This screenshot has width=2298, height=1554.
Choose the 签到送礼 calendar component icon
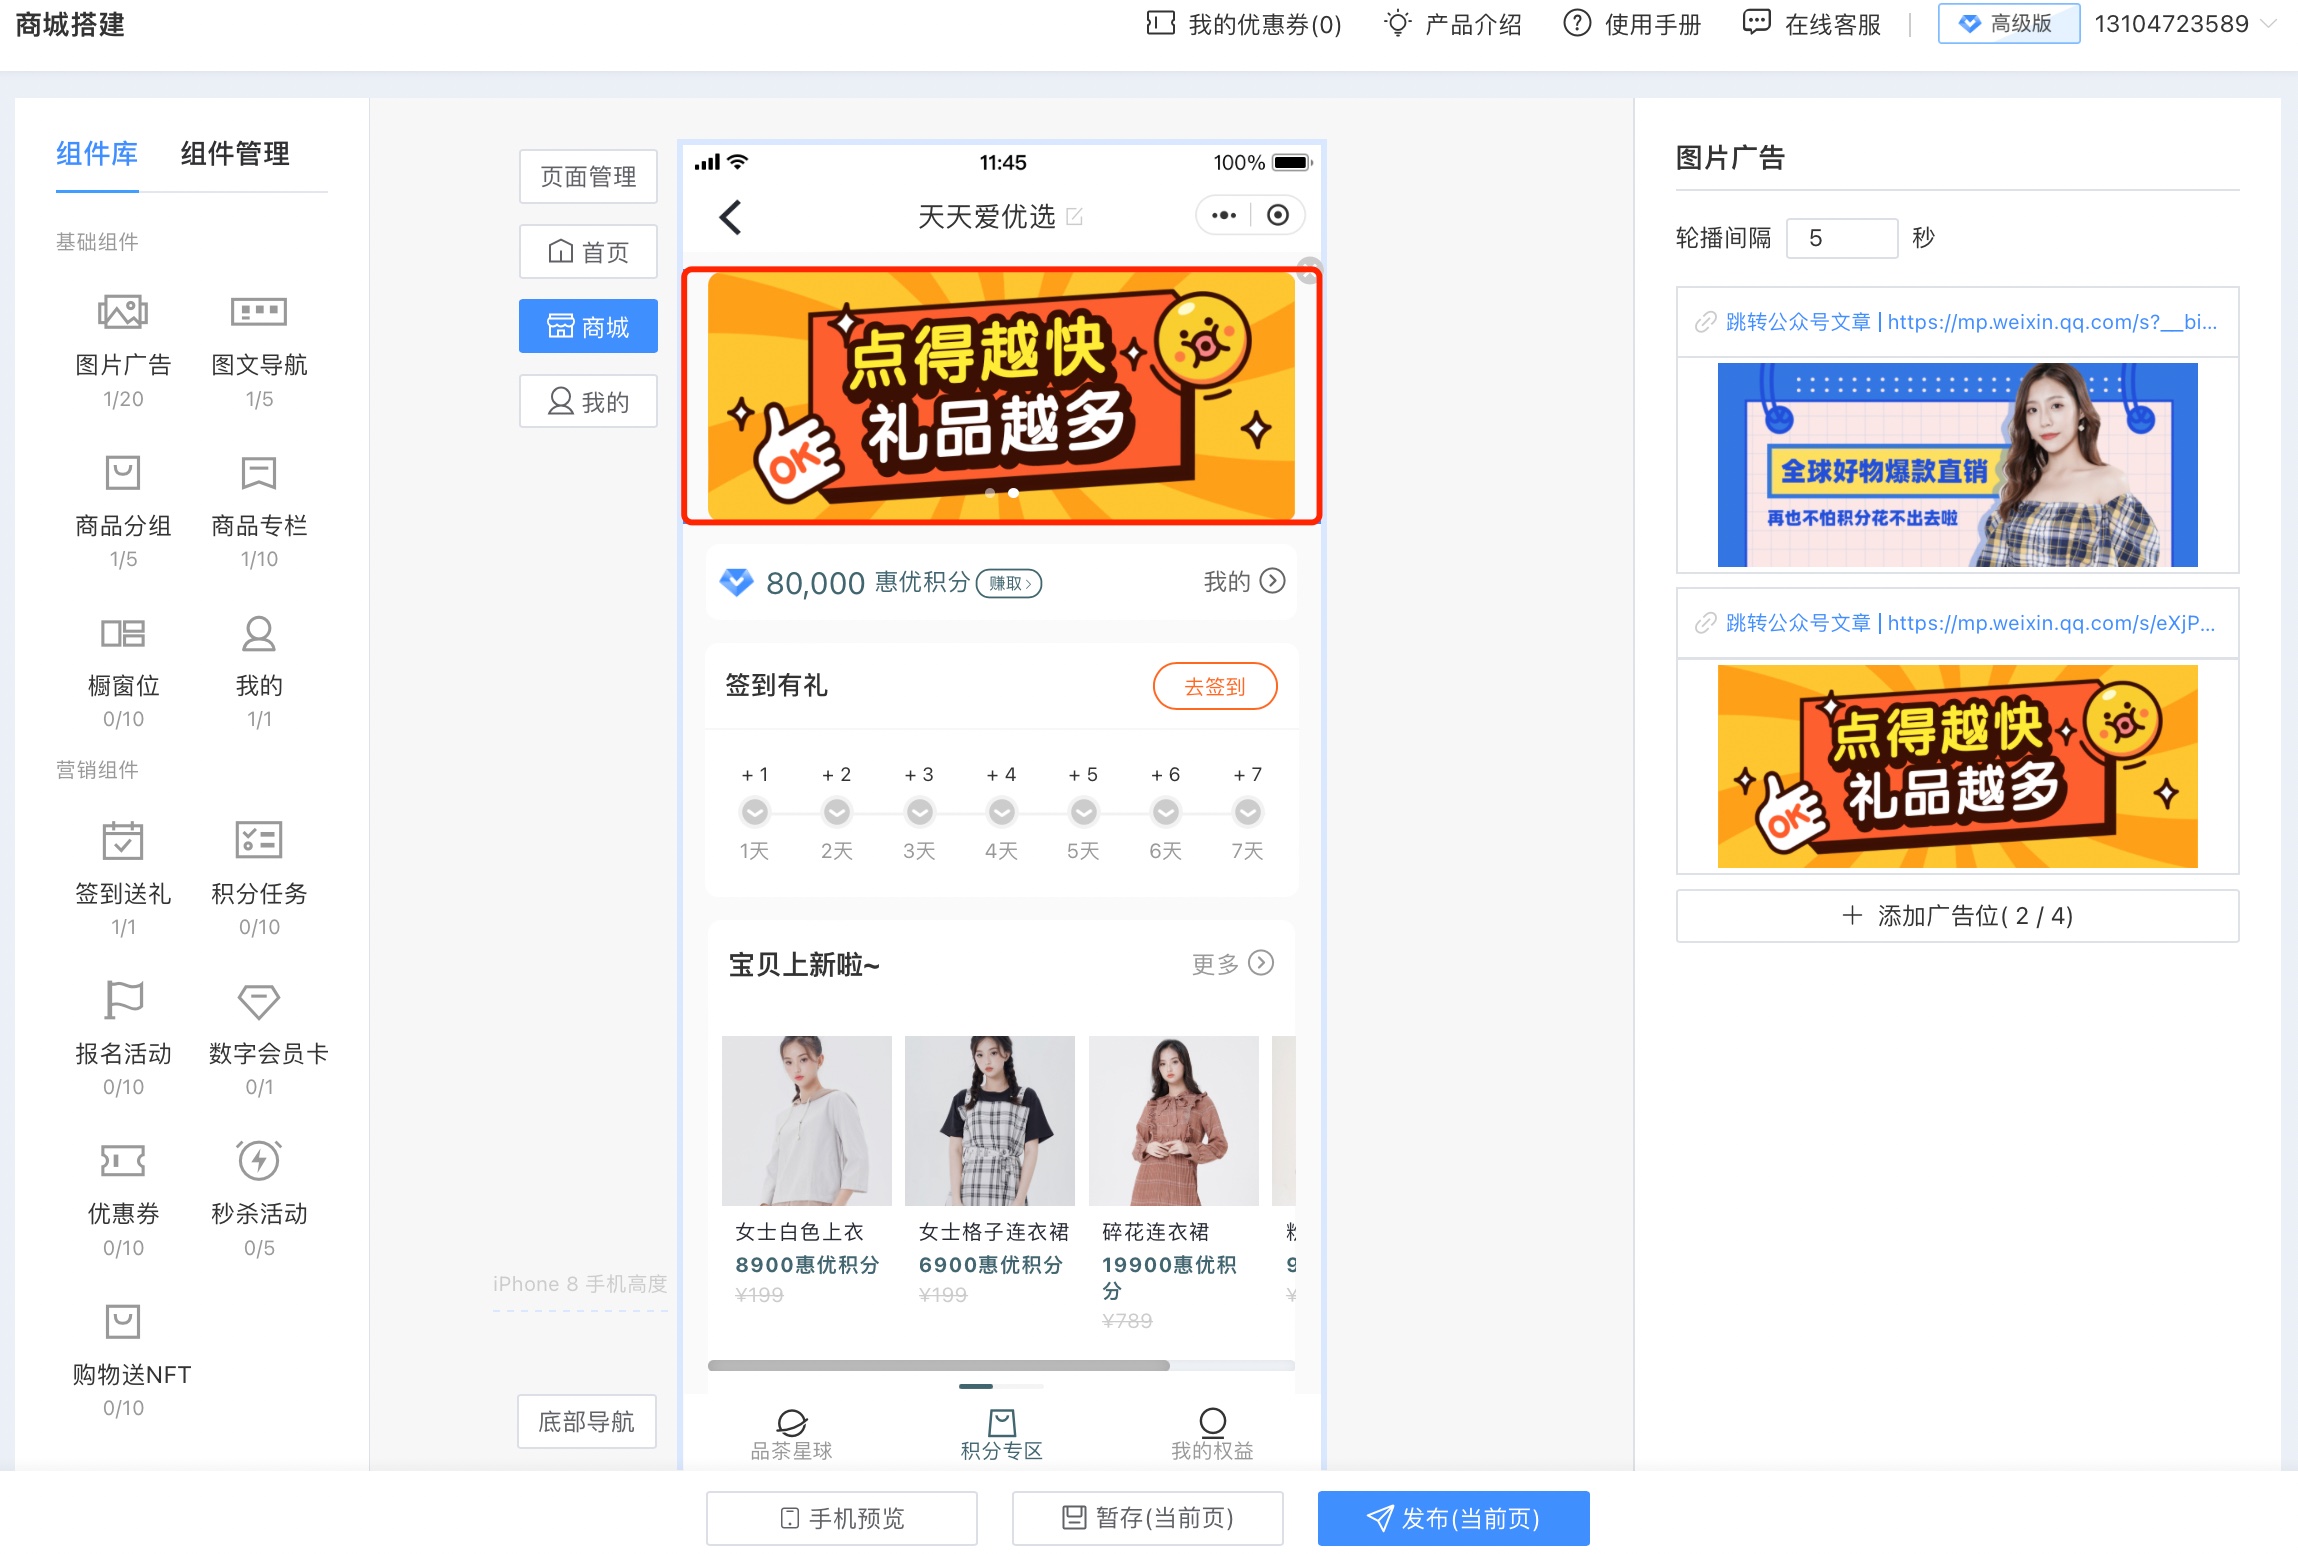(x=122, y=841)
